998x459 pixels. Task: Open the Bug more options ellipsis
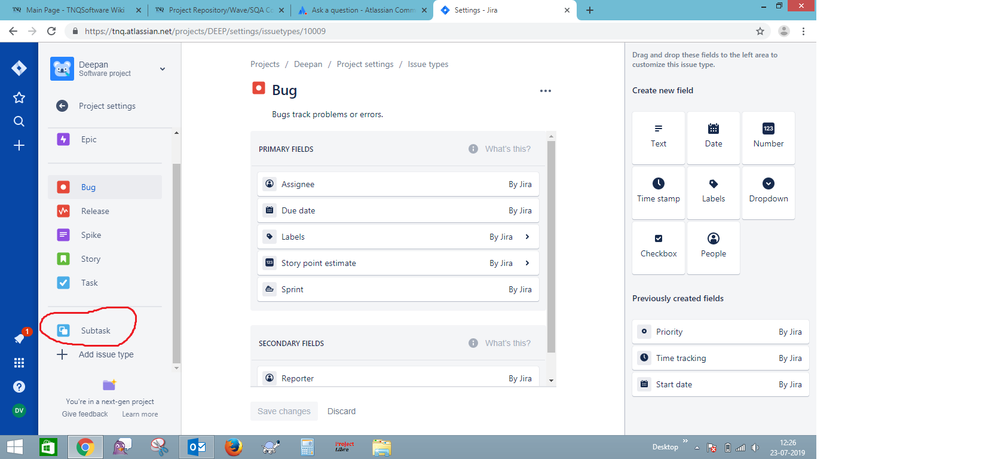tap(545, 91)
